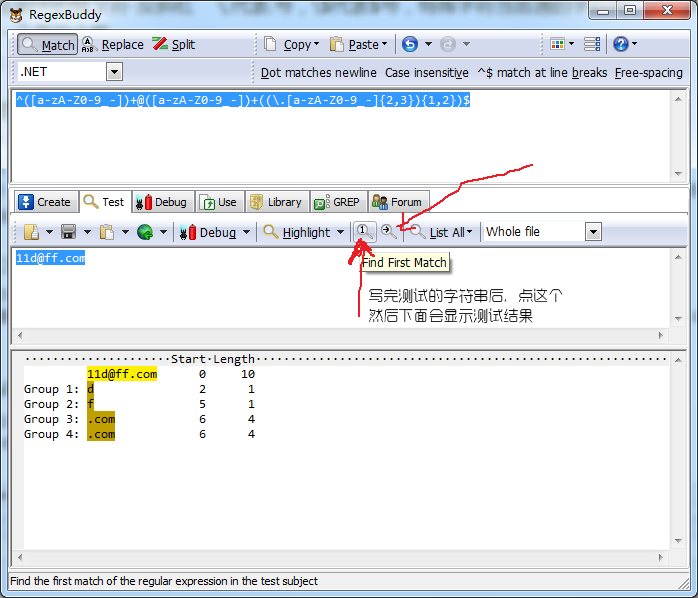Screen dimensions: 698x598
Task: Click the save test subject disk icon
Action: coord(69,232)
